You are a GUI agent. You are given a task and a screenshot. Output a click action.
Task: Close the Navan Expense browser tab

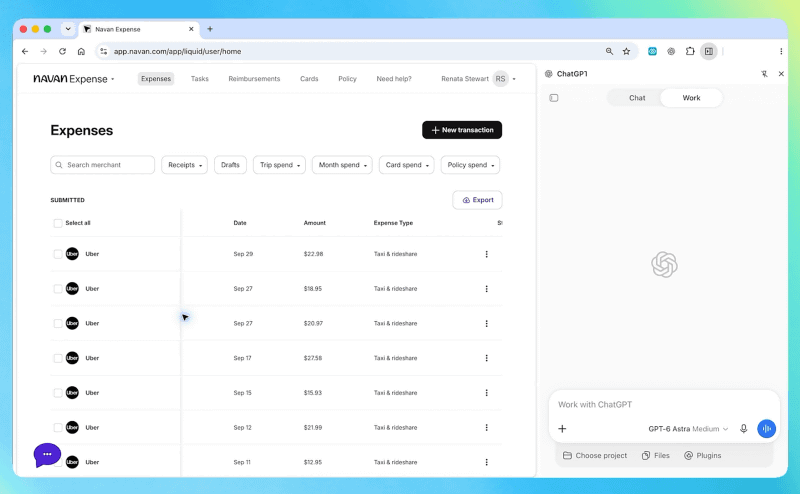(191, 29)
